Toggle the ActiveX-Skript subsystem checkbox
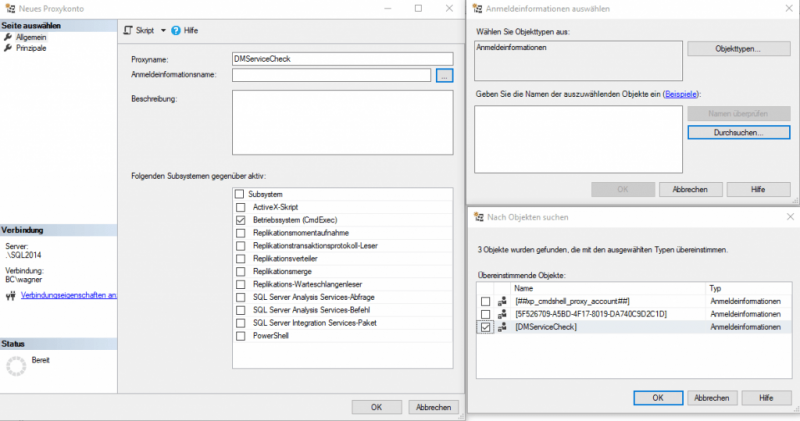This screenshot has width=800, height=421. point(239,206)
